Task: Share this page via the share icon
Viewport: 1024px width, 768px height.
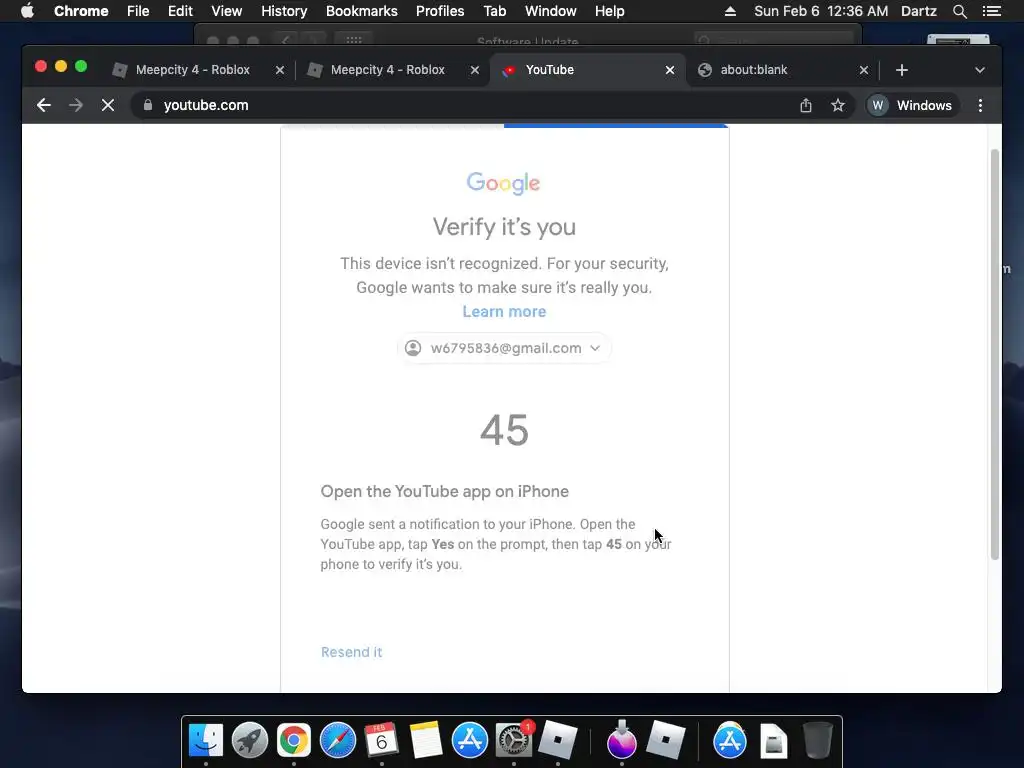Action: tap(806, 105)
